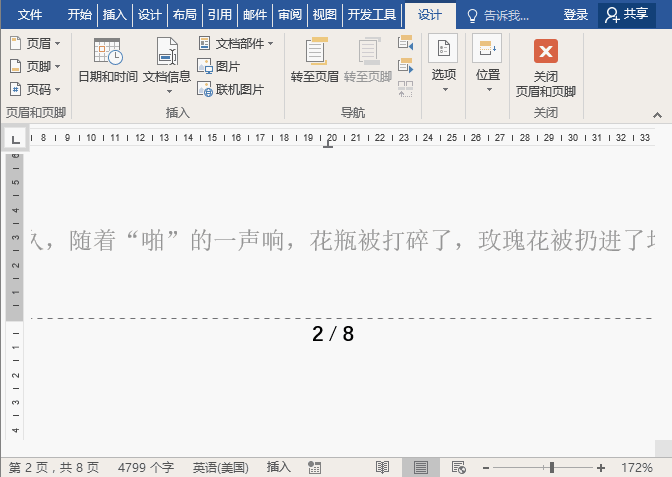672x477 pixels.
Task: Open the 文档信息 document info menu
Action: (167, 65)
